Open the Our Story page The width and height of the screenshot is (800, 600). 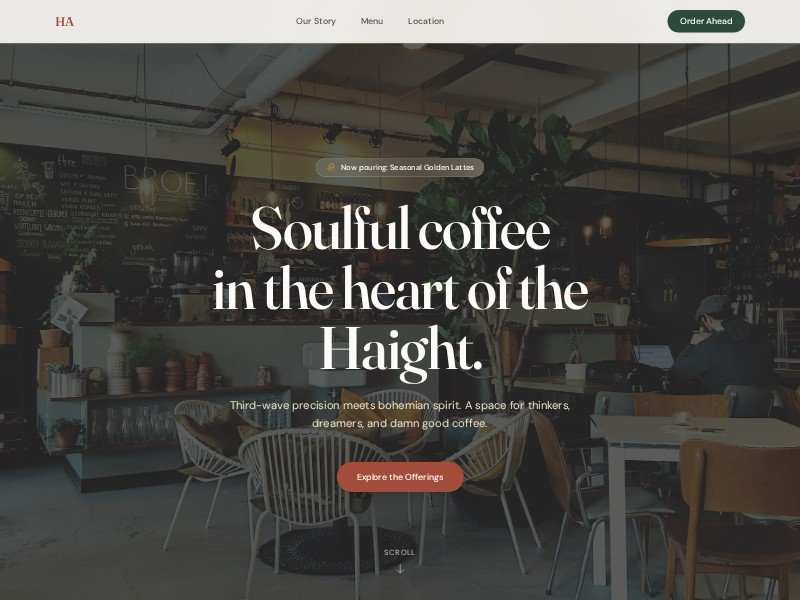coord(316,21)
